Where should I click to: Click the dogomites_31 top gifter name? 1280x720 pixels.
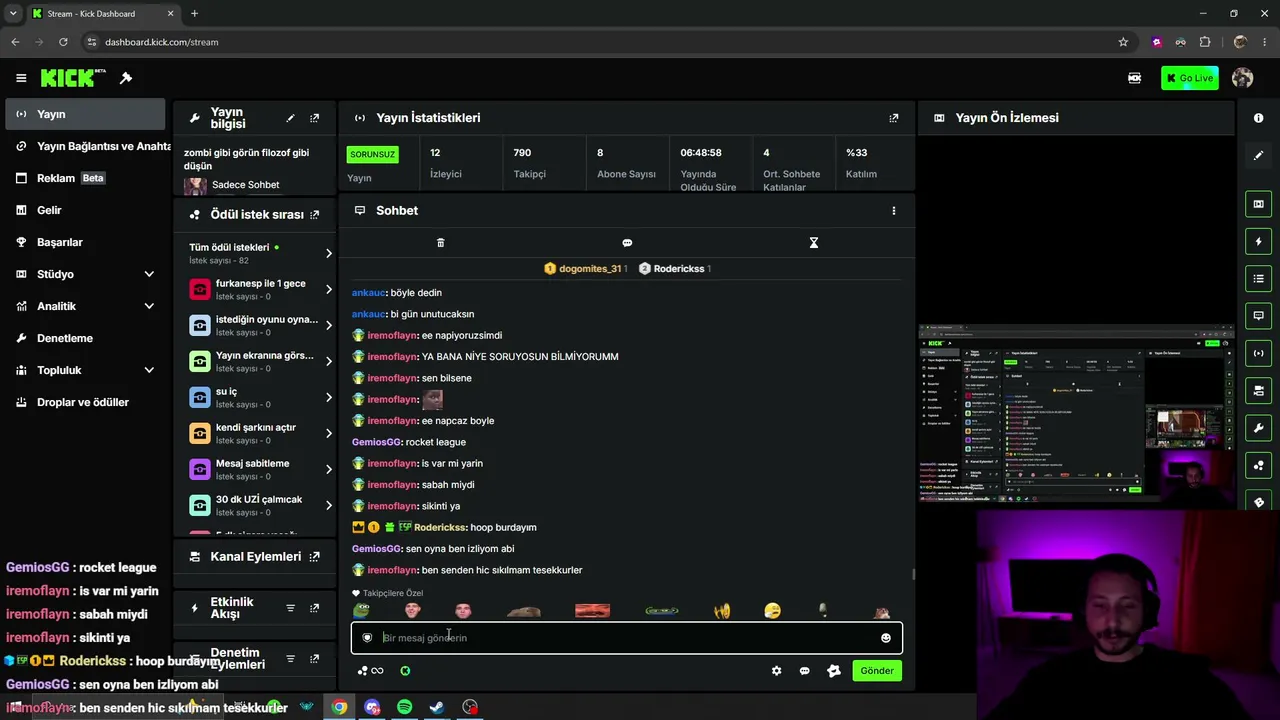pyautogui.click(x=590, y=269)
